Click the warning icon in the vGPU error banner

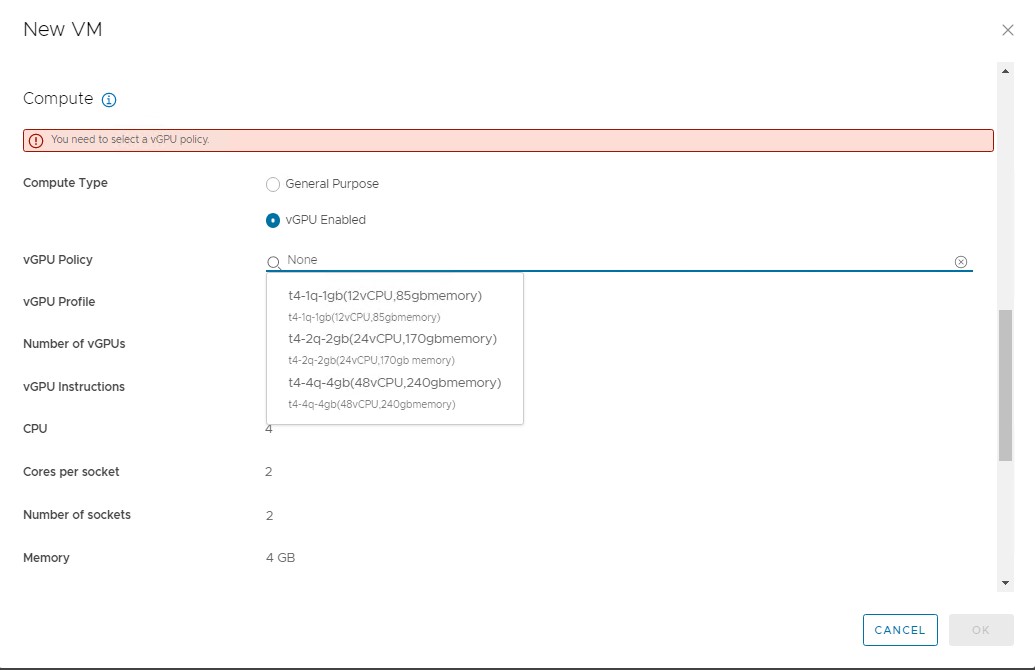(35, 140)
